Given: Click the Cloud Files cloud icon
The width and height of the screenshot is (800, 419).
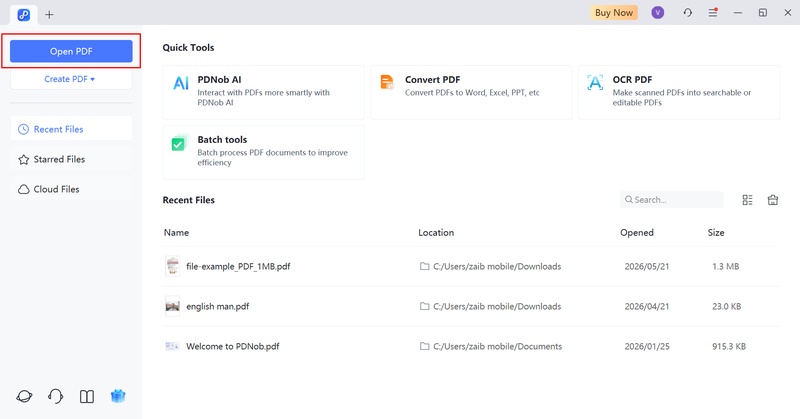Looking at the screenshot, I should (x=23, y=189).
